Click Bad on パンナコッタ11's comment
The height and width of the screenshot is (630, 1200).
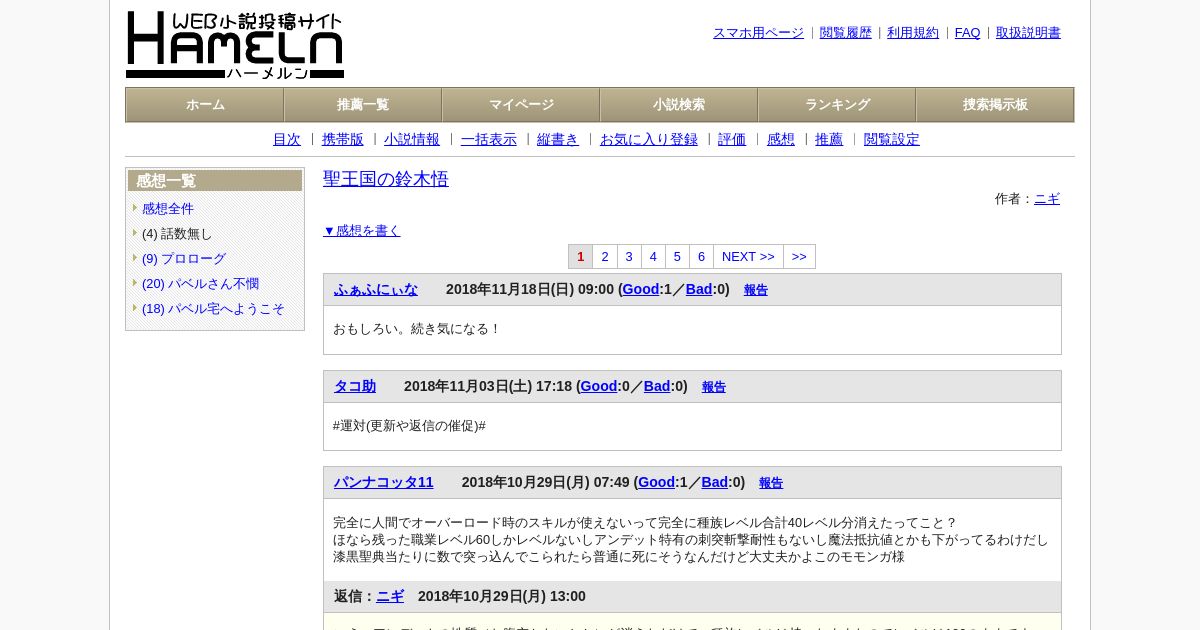[x=715, y=483]
